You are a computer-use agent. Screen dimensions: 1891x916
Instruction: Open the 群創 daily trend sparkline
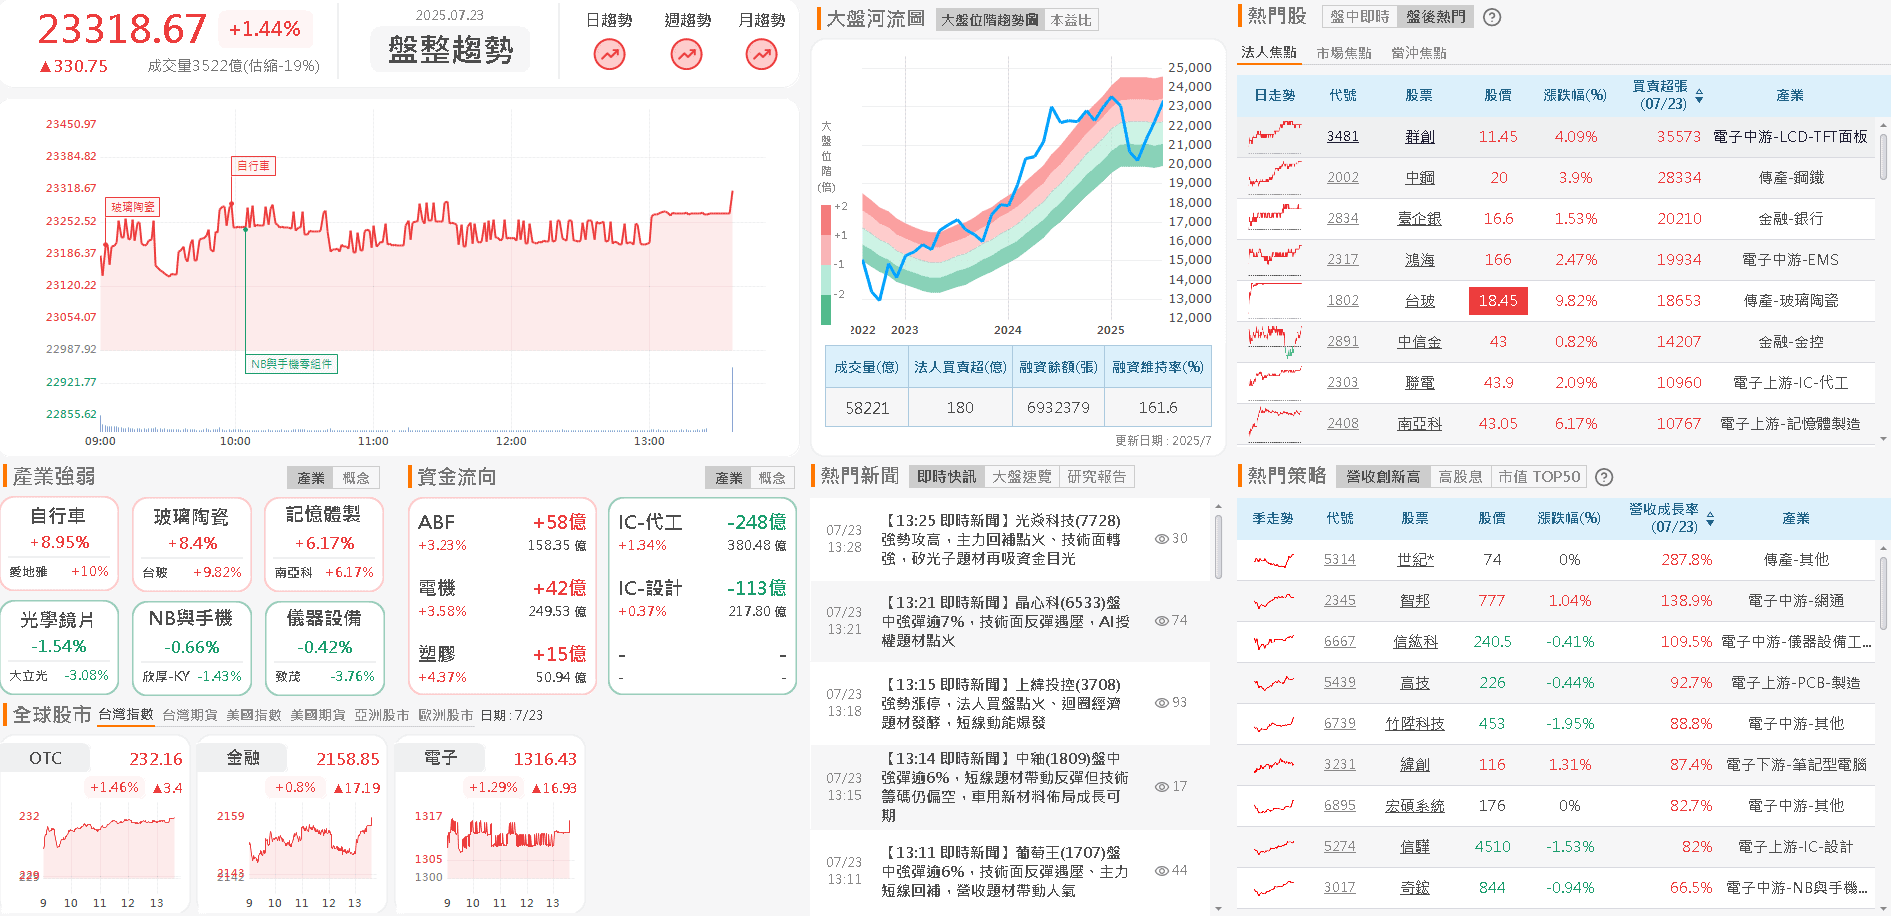[x=1275, y=136]
